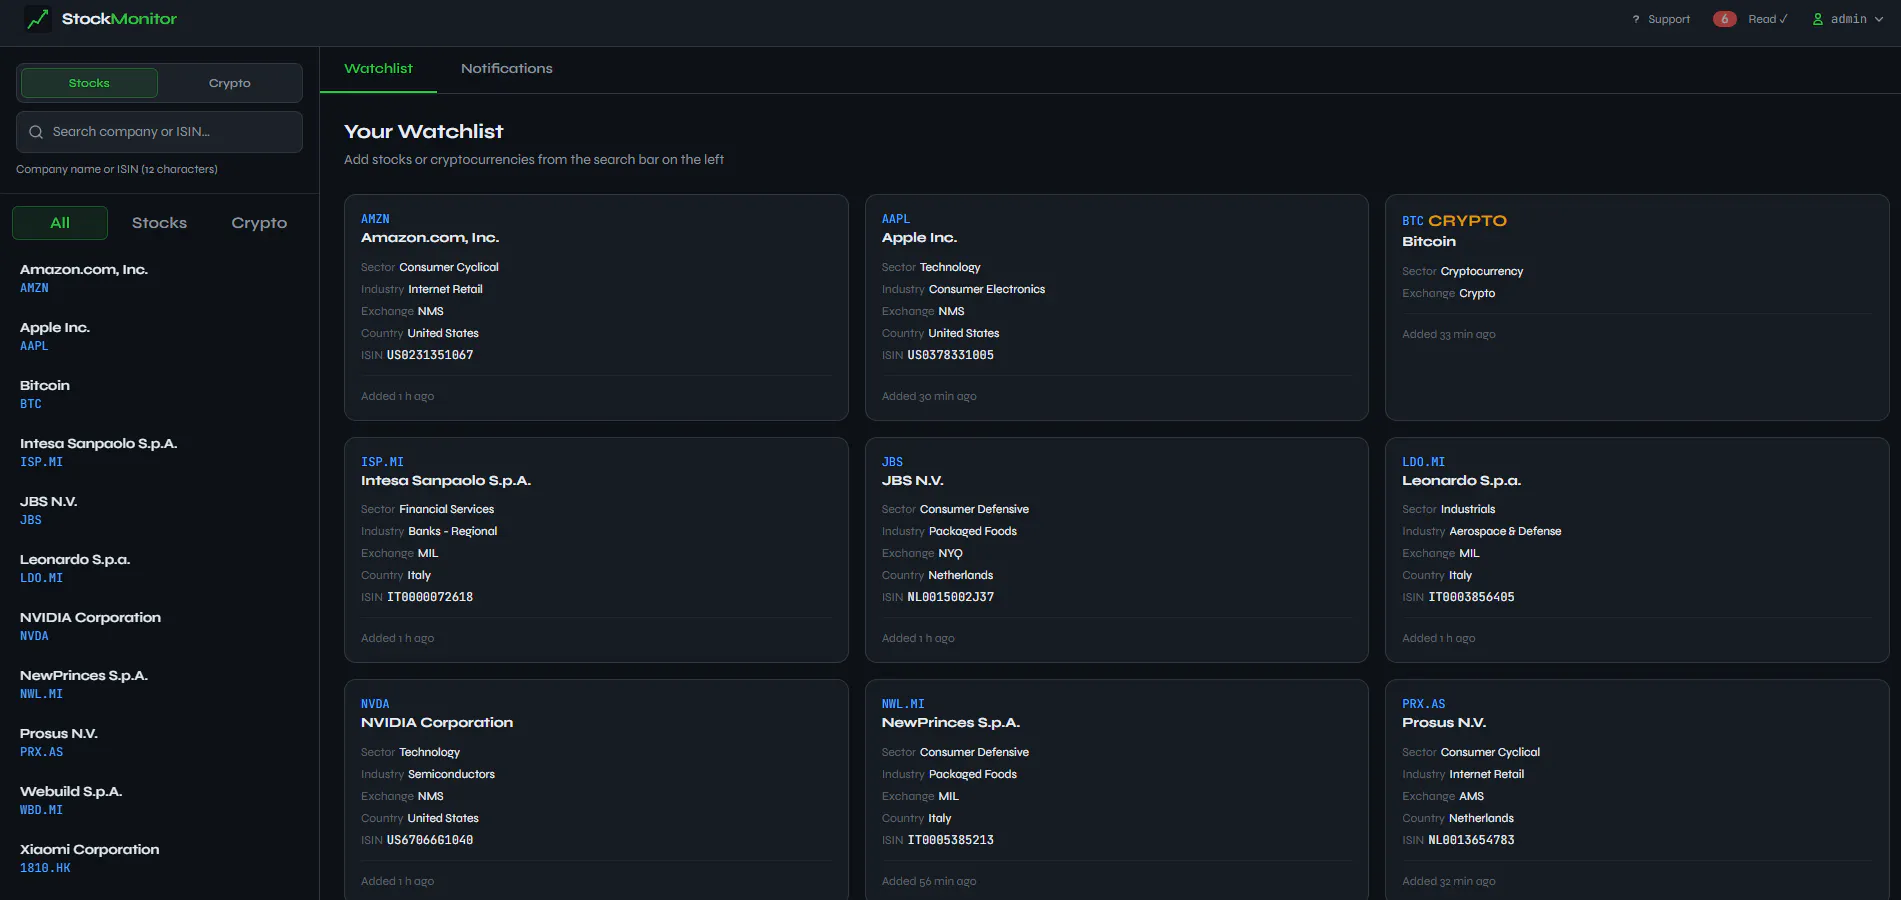Open Amazon.com, Inc. in sidebar list
Screen dimensions: 1901x900
click(x=160, y=278)
